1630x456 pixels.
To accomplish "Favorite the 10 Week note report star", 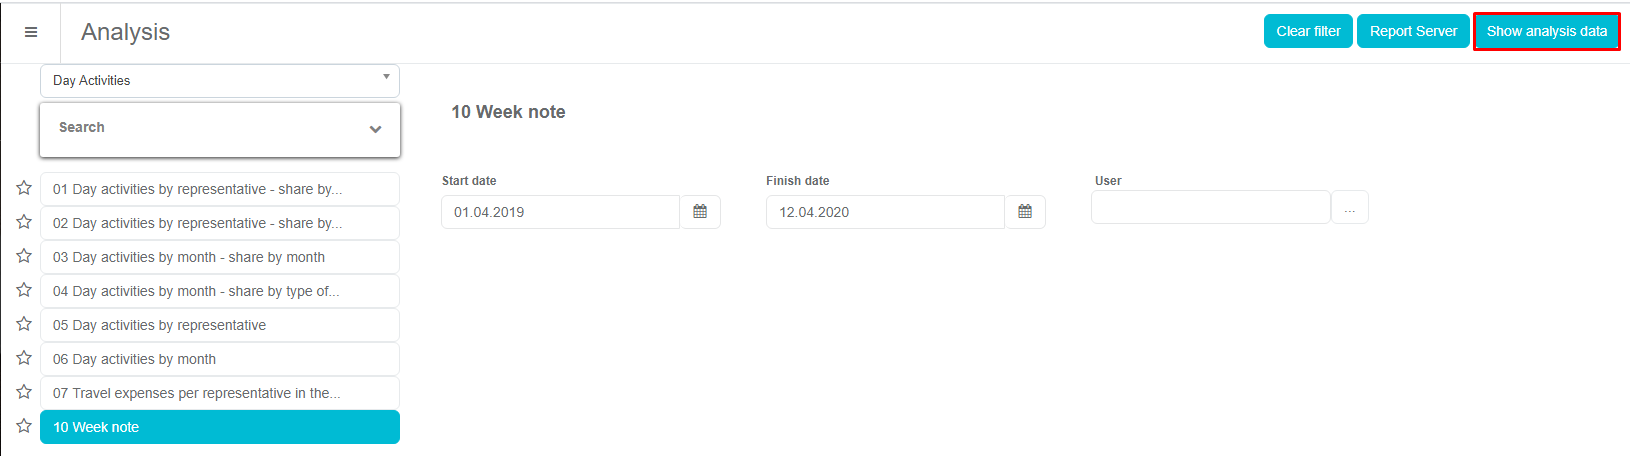I will (24, 426).
